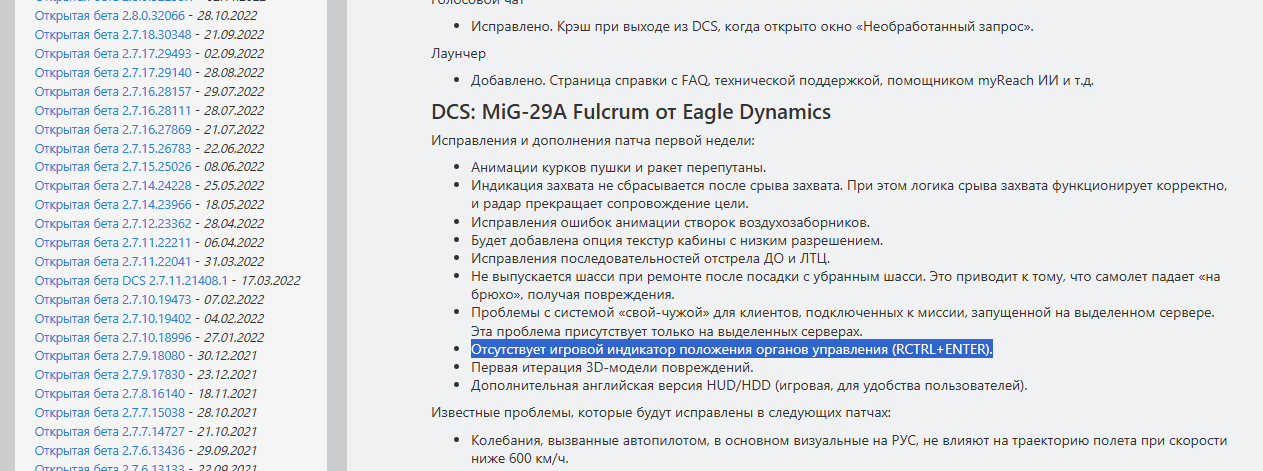This screenshot has width=1263, height=471.
Task: Click the bullet about системой «свой-чужой»
Action: pos(843,321)
